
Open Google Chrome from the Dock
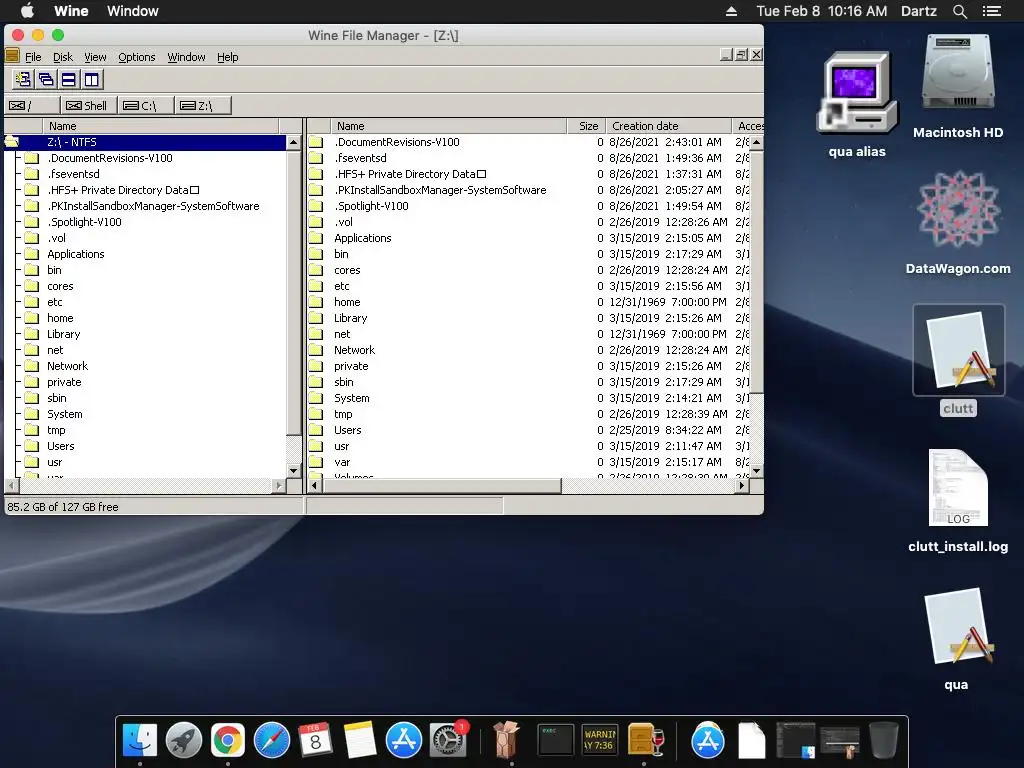227,740
